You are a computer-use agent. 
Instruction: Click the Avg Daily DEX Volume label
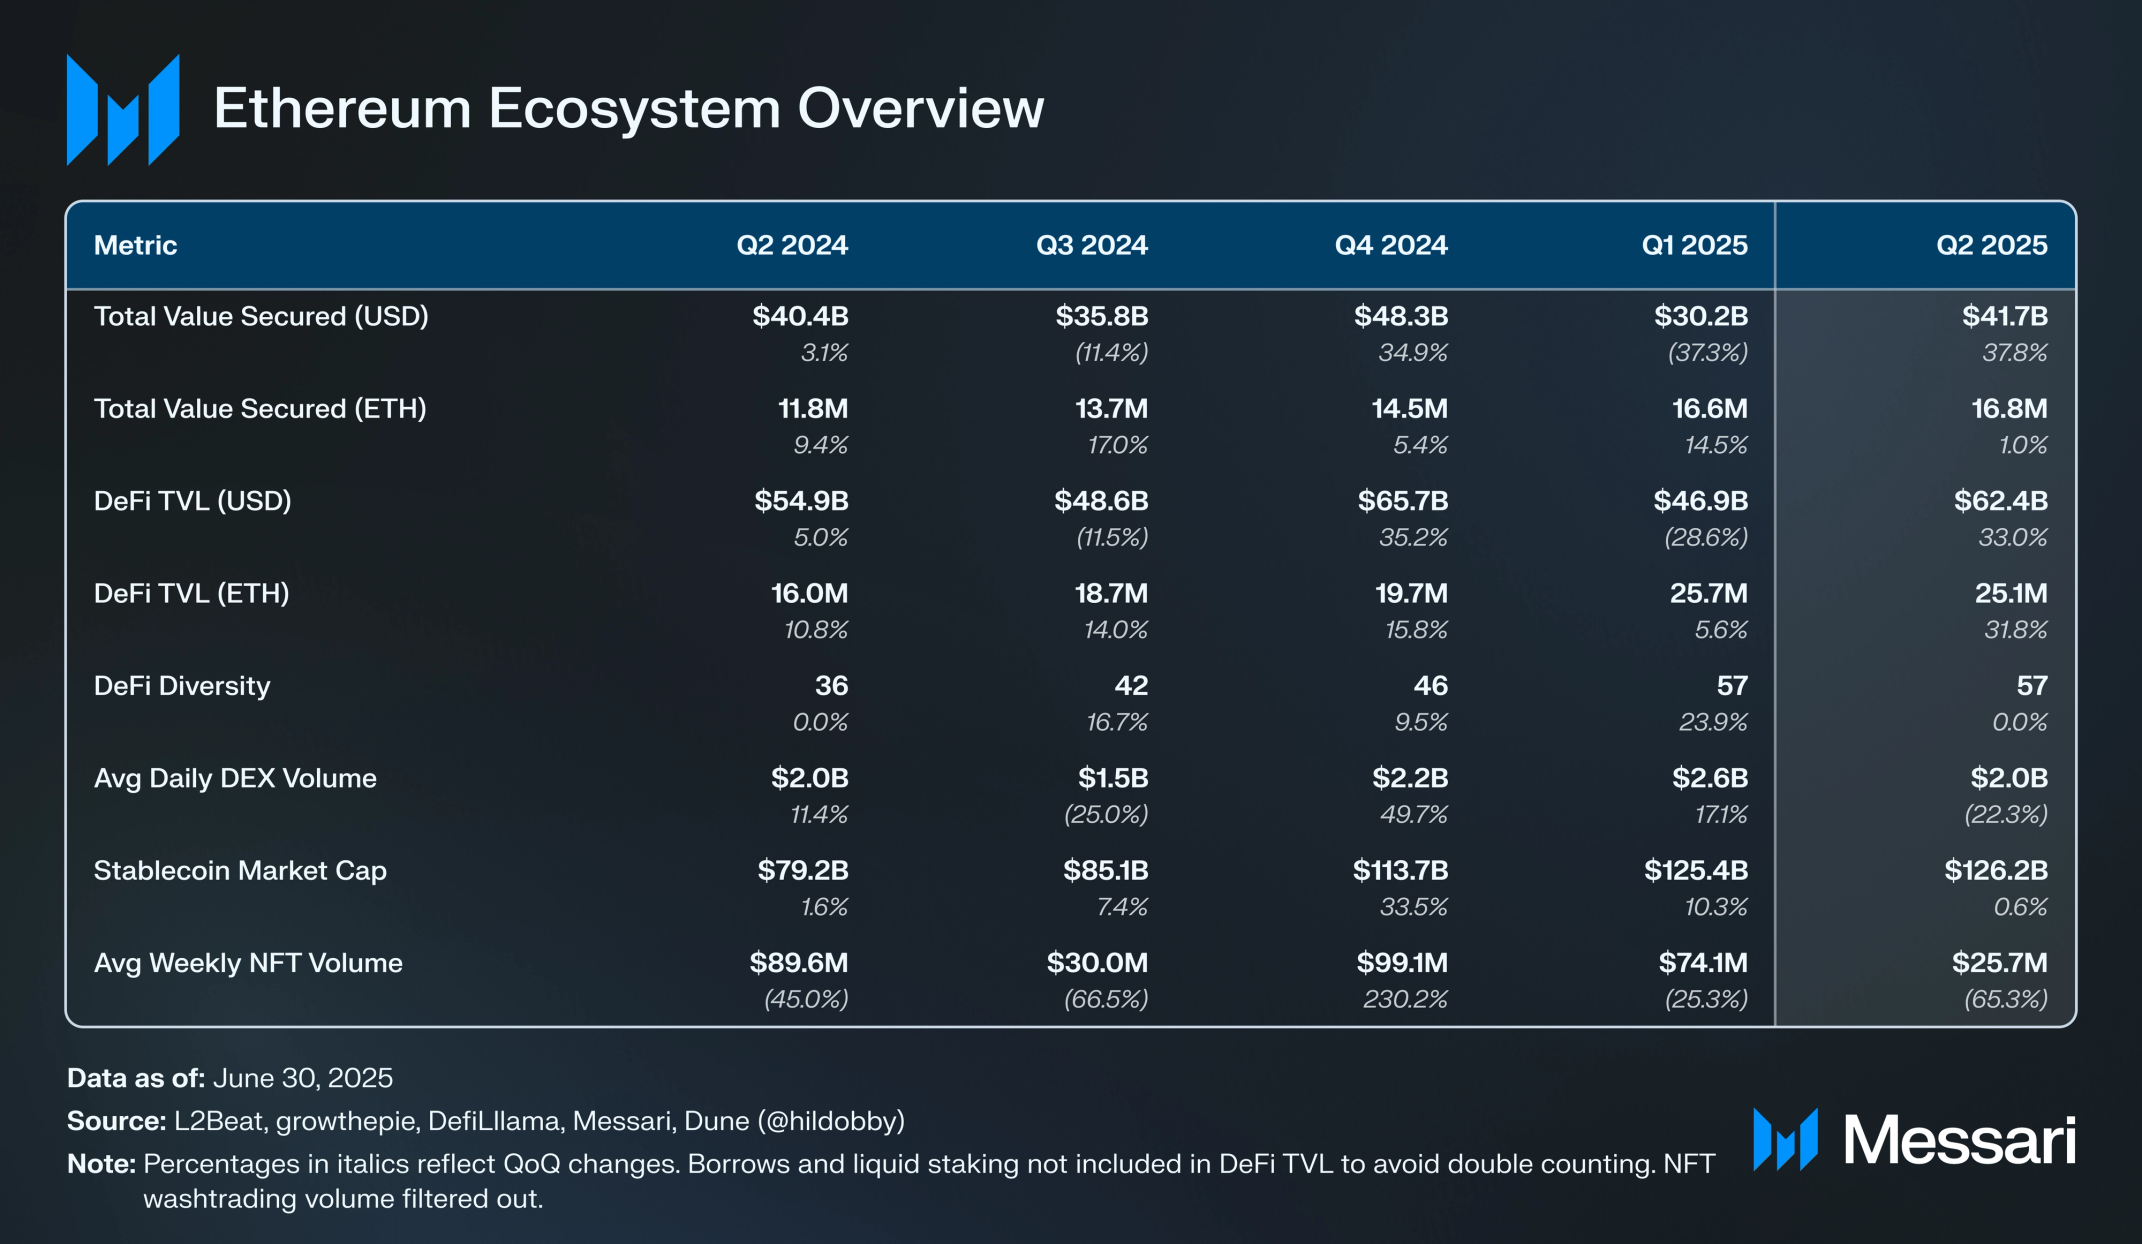235,778
